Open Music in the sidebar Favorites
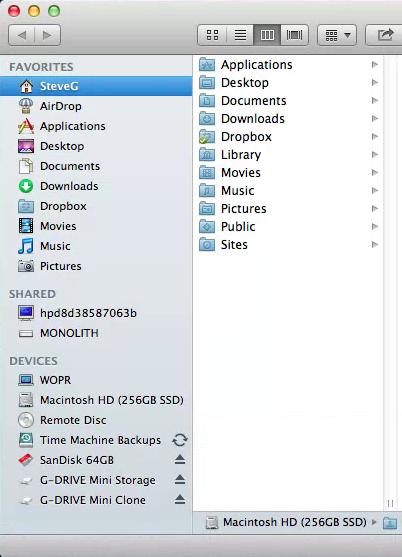This screenshot has height=557, width=402. point(96,246)
